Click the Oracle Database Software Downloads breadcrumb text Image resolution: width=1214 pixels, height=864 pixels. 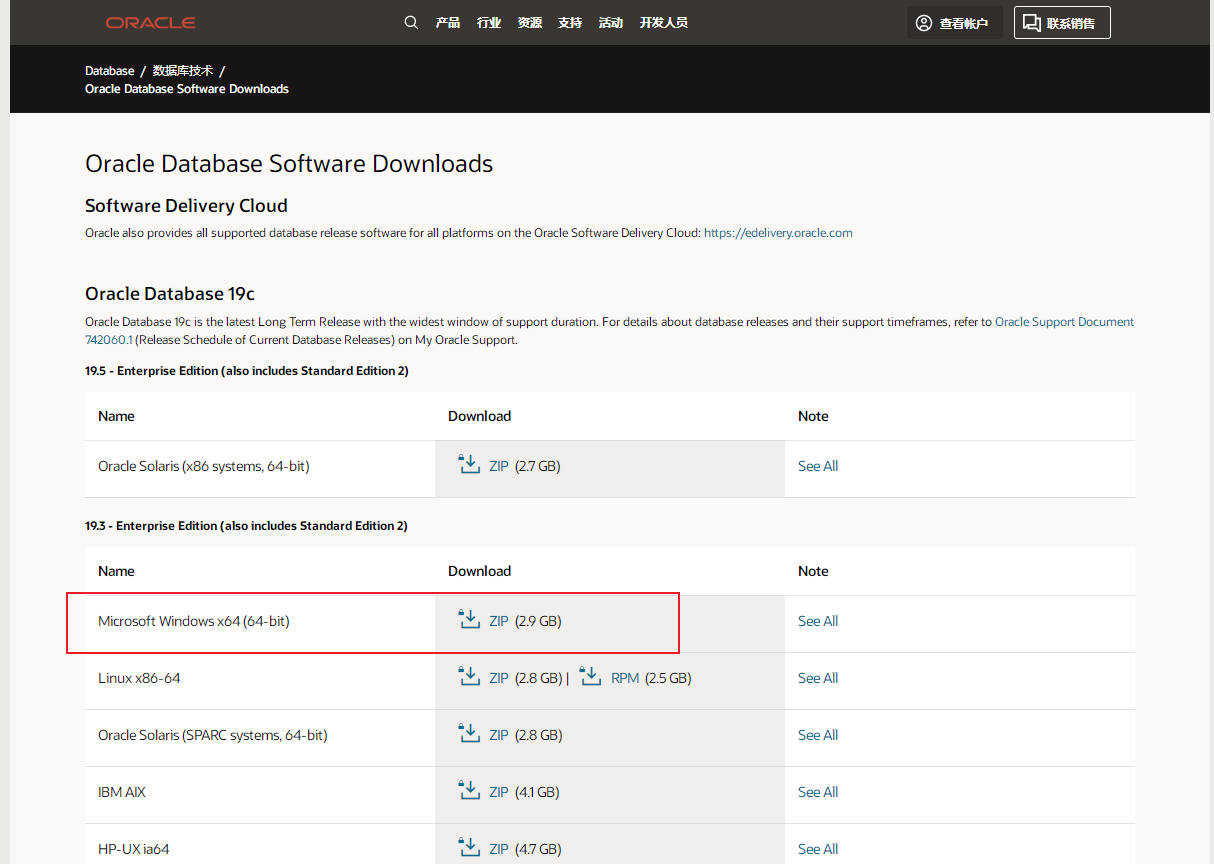(187, 89)
